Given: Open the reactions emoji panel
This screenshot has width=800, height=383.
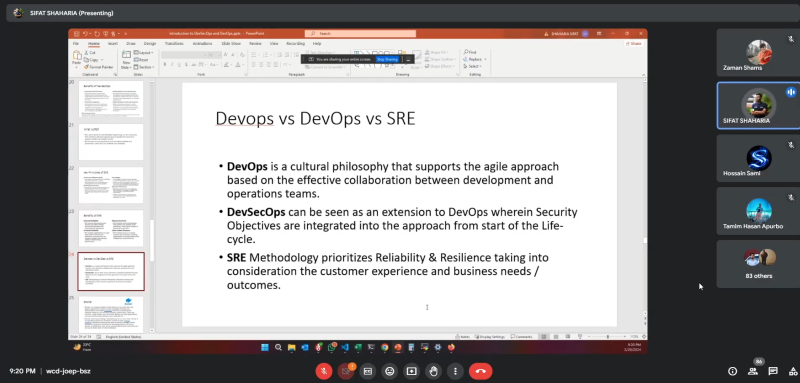Looking at the screenshot, I should pos(389,371).
